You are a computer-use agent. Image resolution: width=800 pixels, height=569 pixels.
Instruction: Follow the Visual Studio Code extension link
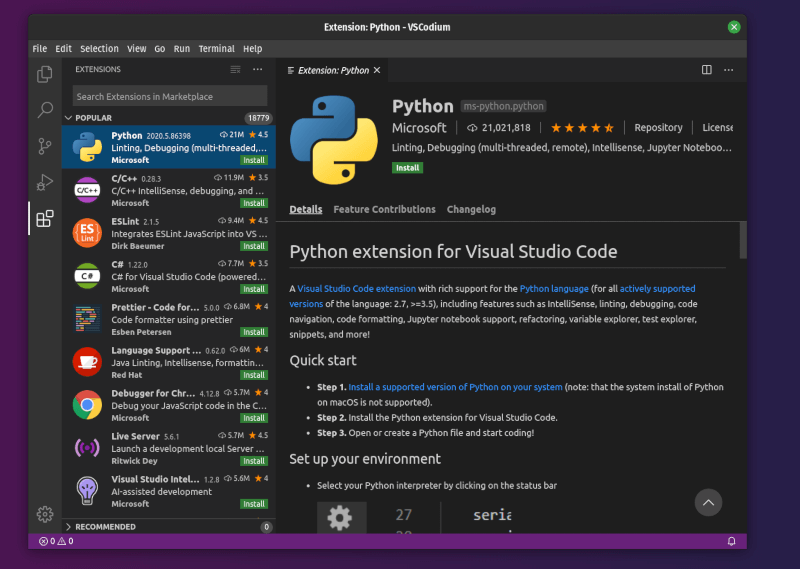357,289
